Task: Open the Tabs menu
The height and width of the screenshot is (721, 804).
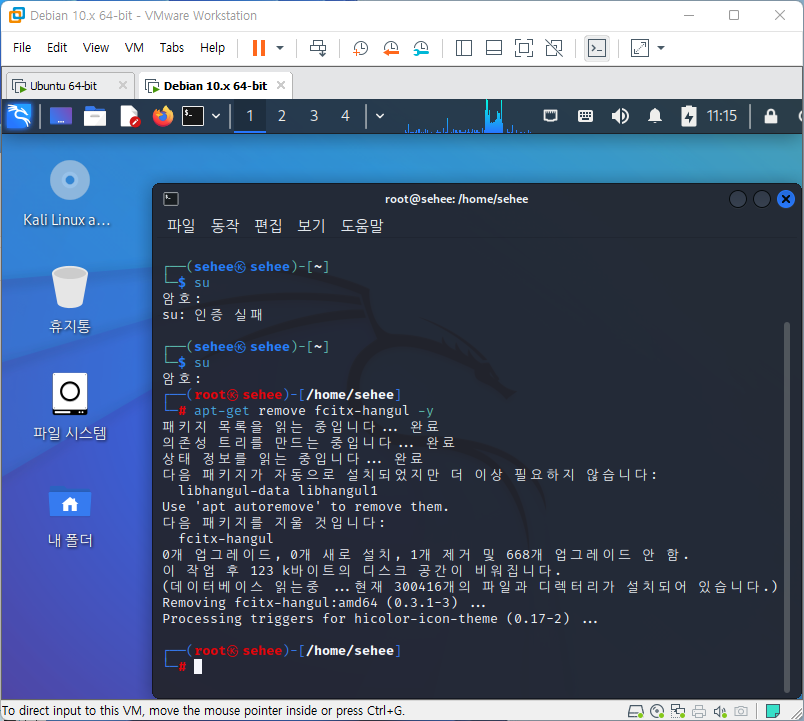Action: point(172,48)
